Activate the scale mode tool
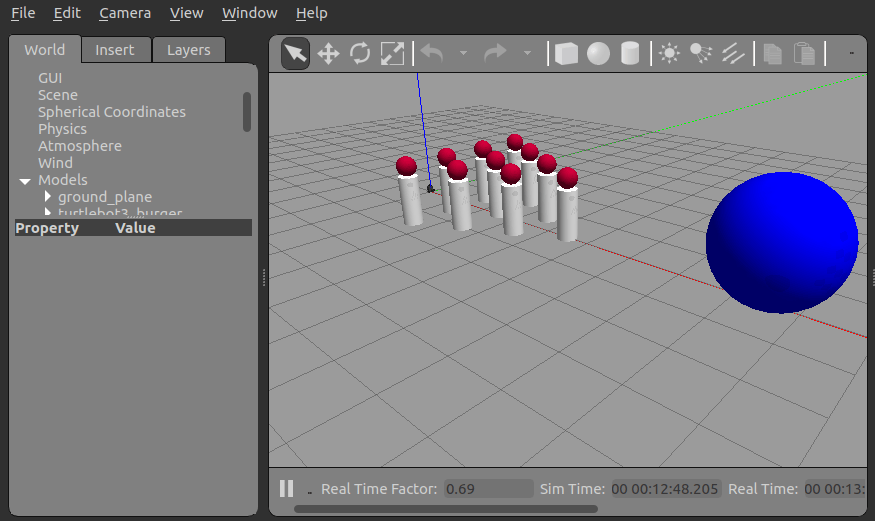The width and height of the screenshot is (875, 521). pyautogui.click(x=392, y=54)
